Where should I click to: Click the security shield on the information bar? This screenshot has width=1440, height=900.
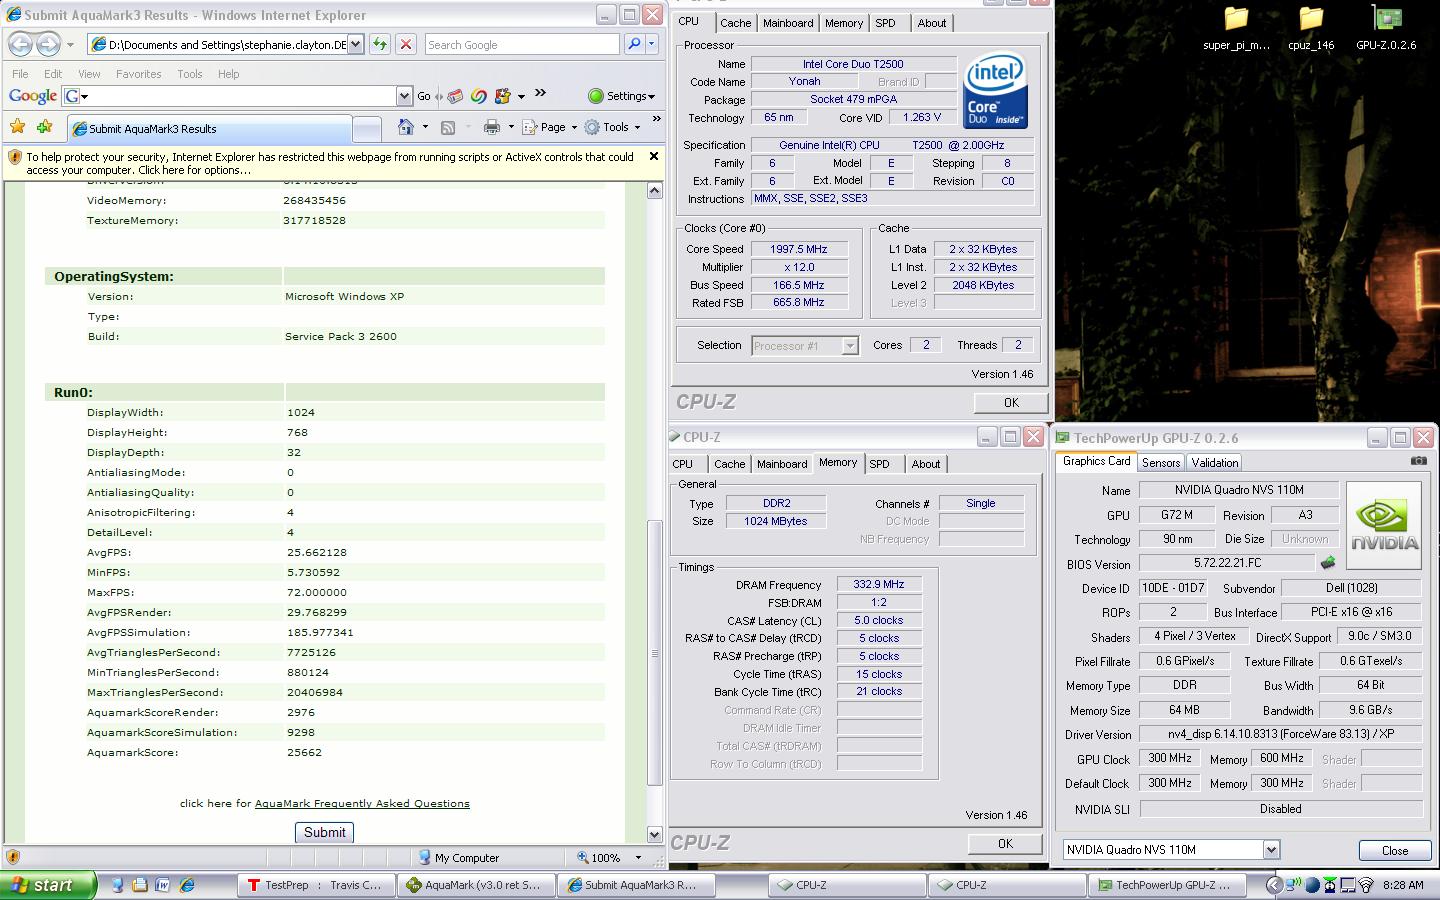[15, 157]
